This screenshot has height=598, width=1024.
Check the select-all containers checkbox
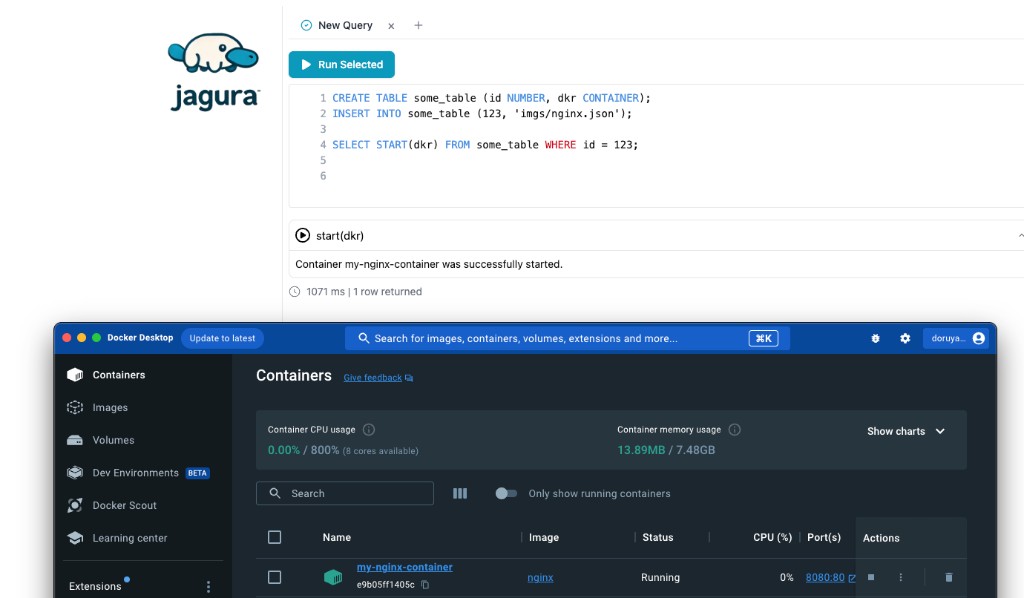(x=274, y=537)
